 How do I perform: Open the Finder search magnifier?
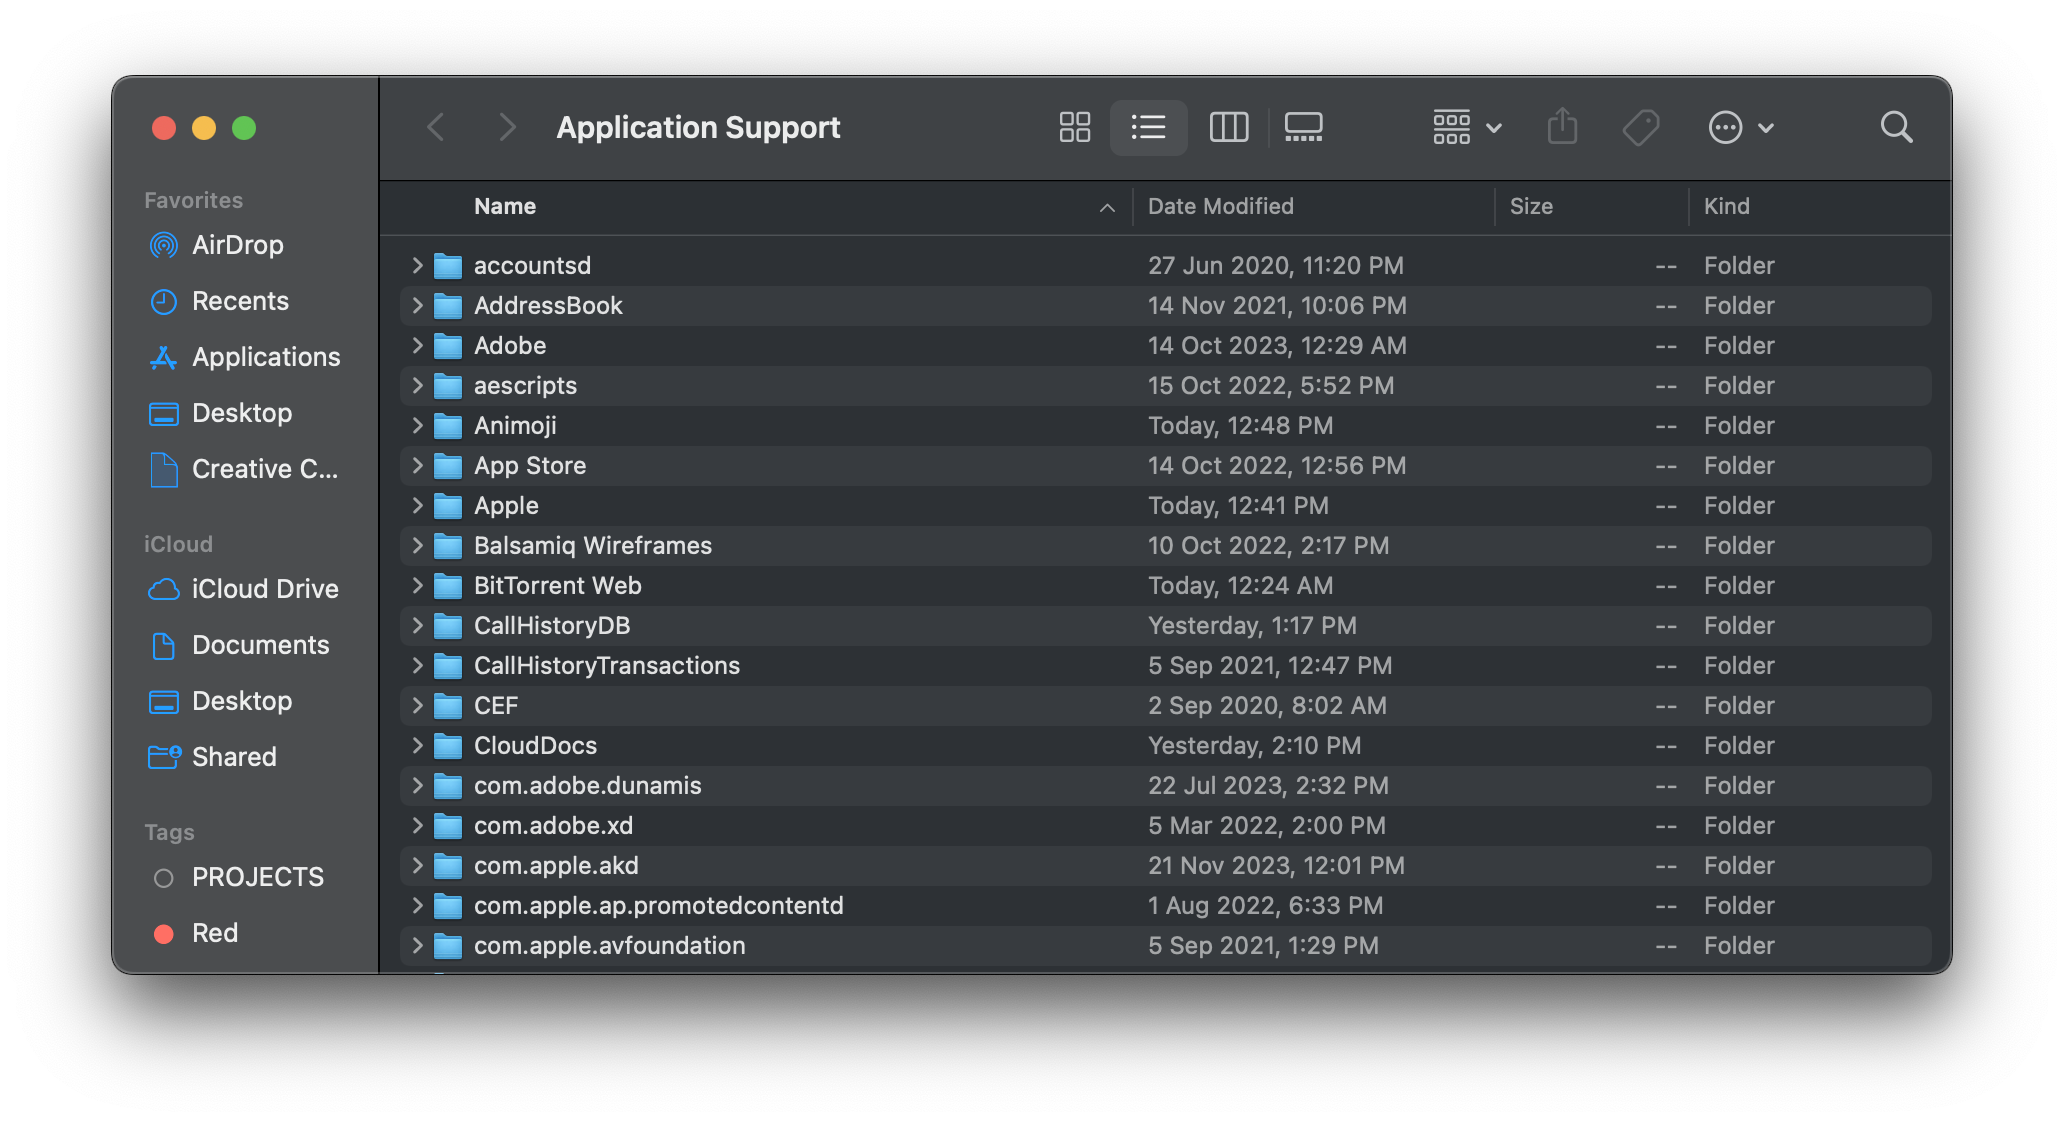[x=1896, y=127]
